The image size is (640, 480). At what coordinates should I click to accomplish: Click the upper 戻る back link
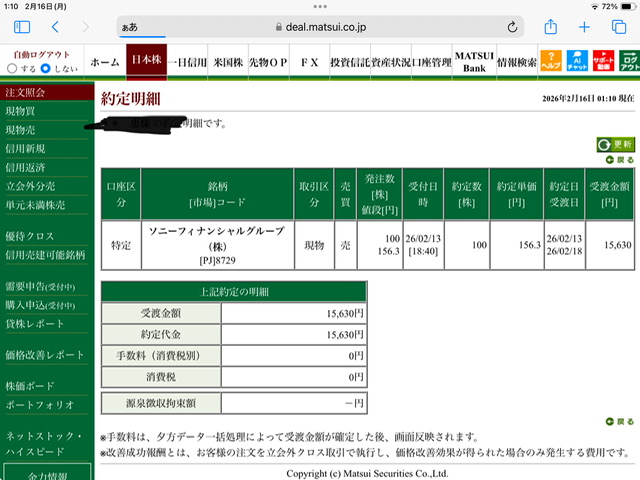click(620, 160)
